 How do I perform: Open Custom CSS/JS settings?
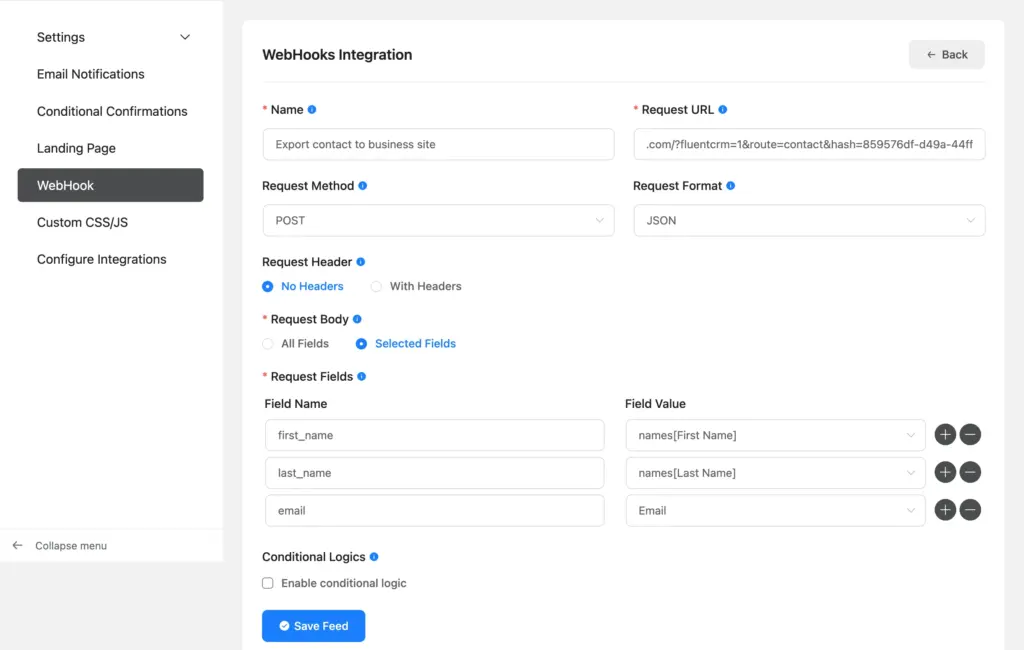point(82,222)
